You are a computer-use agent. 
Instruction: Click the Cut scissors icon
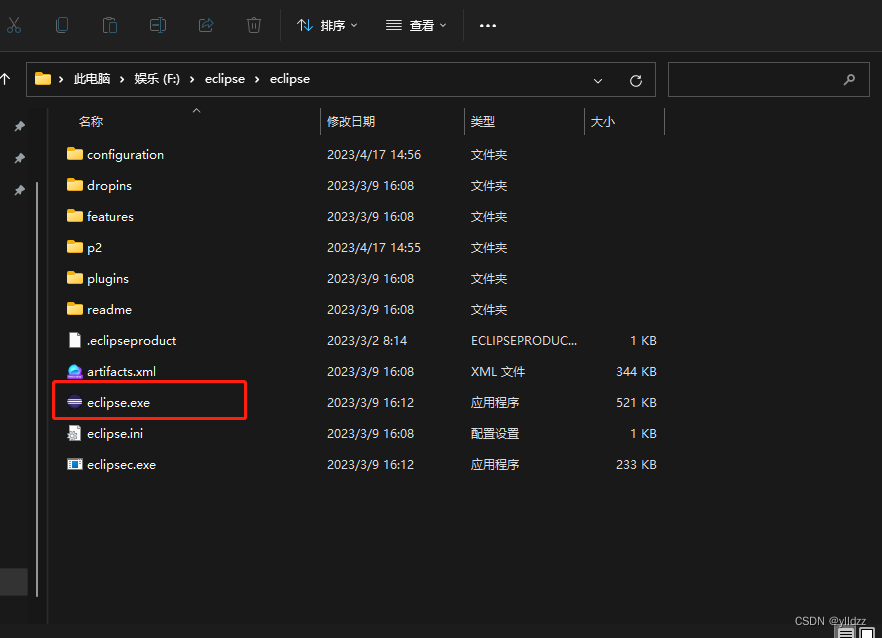coord(13,25)
